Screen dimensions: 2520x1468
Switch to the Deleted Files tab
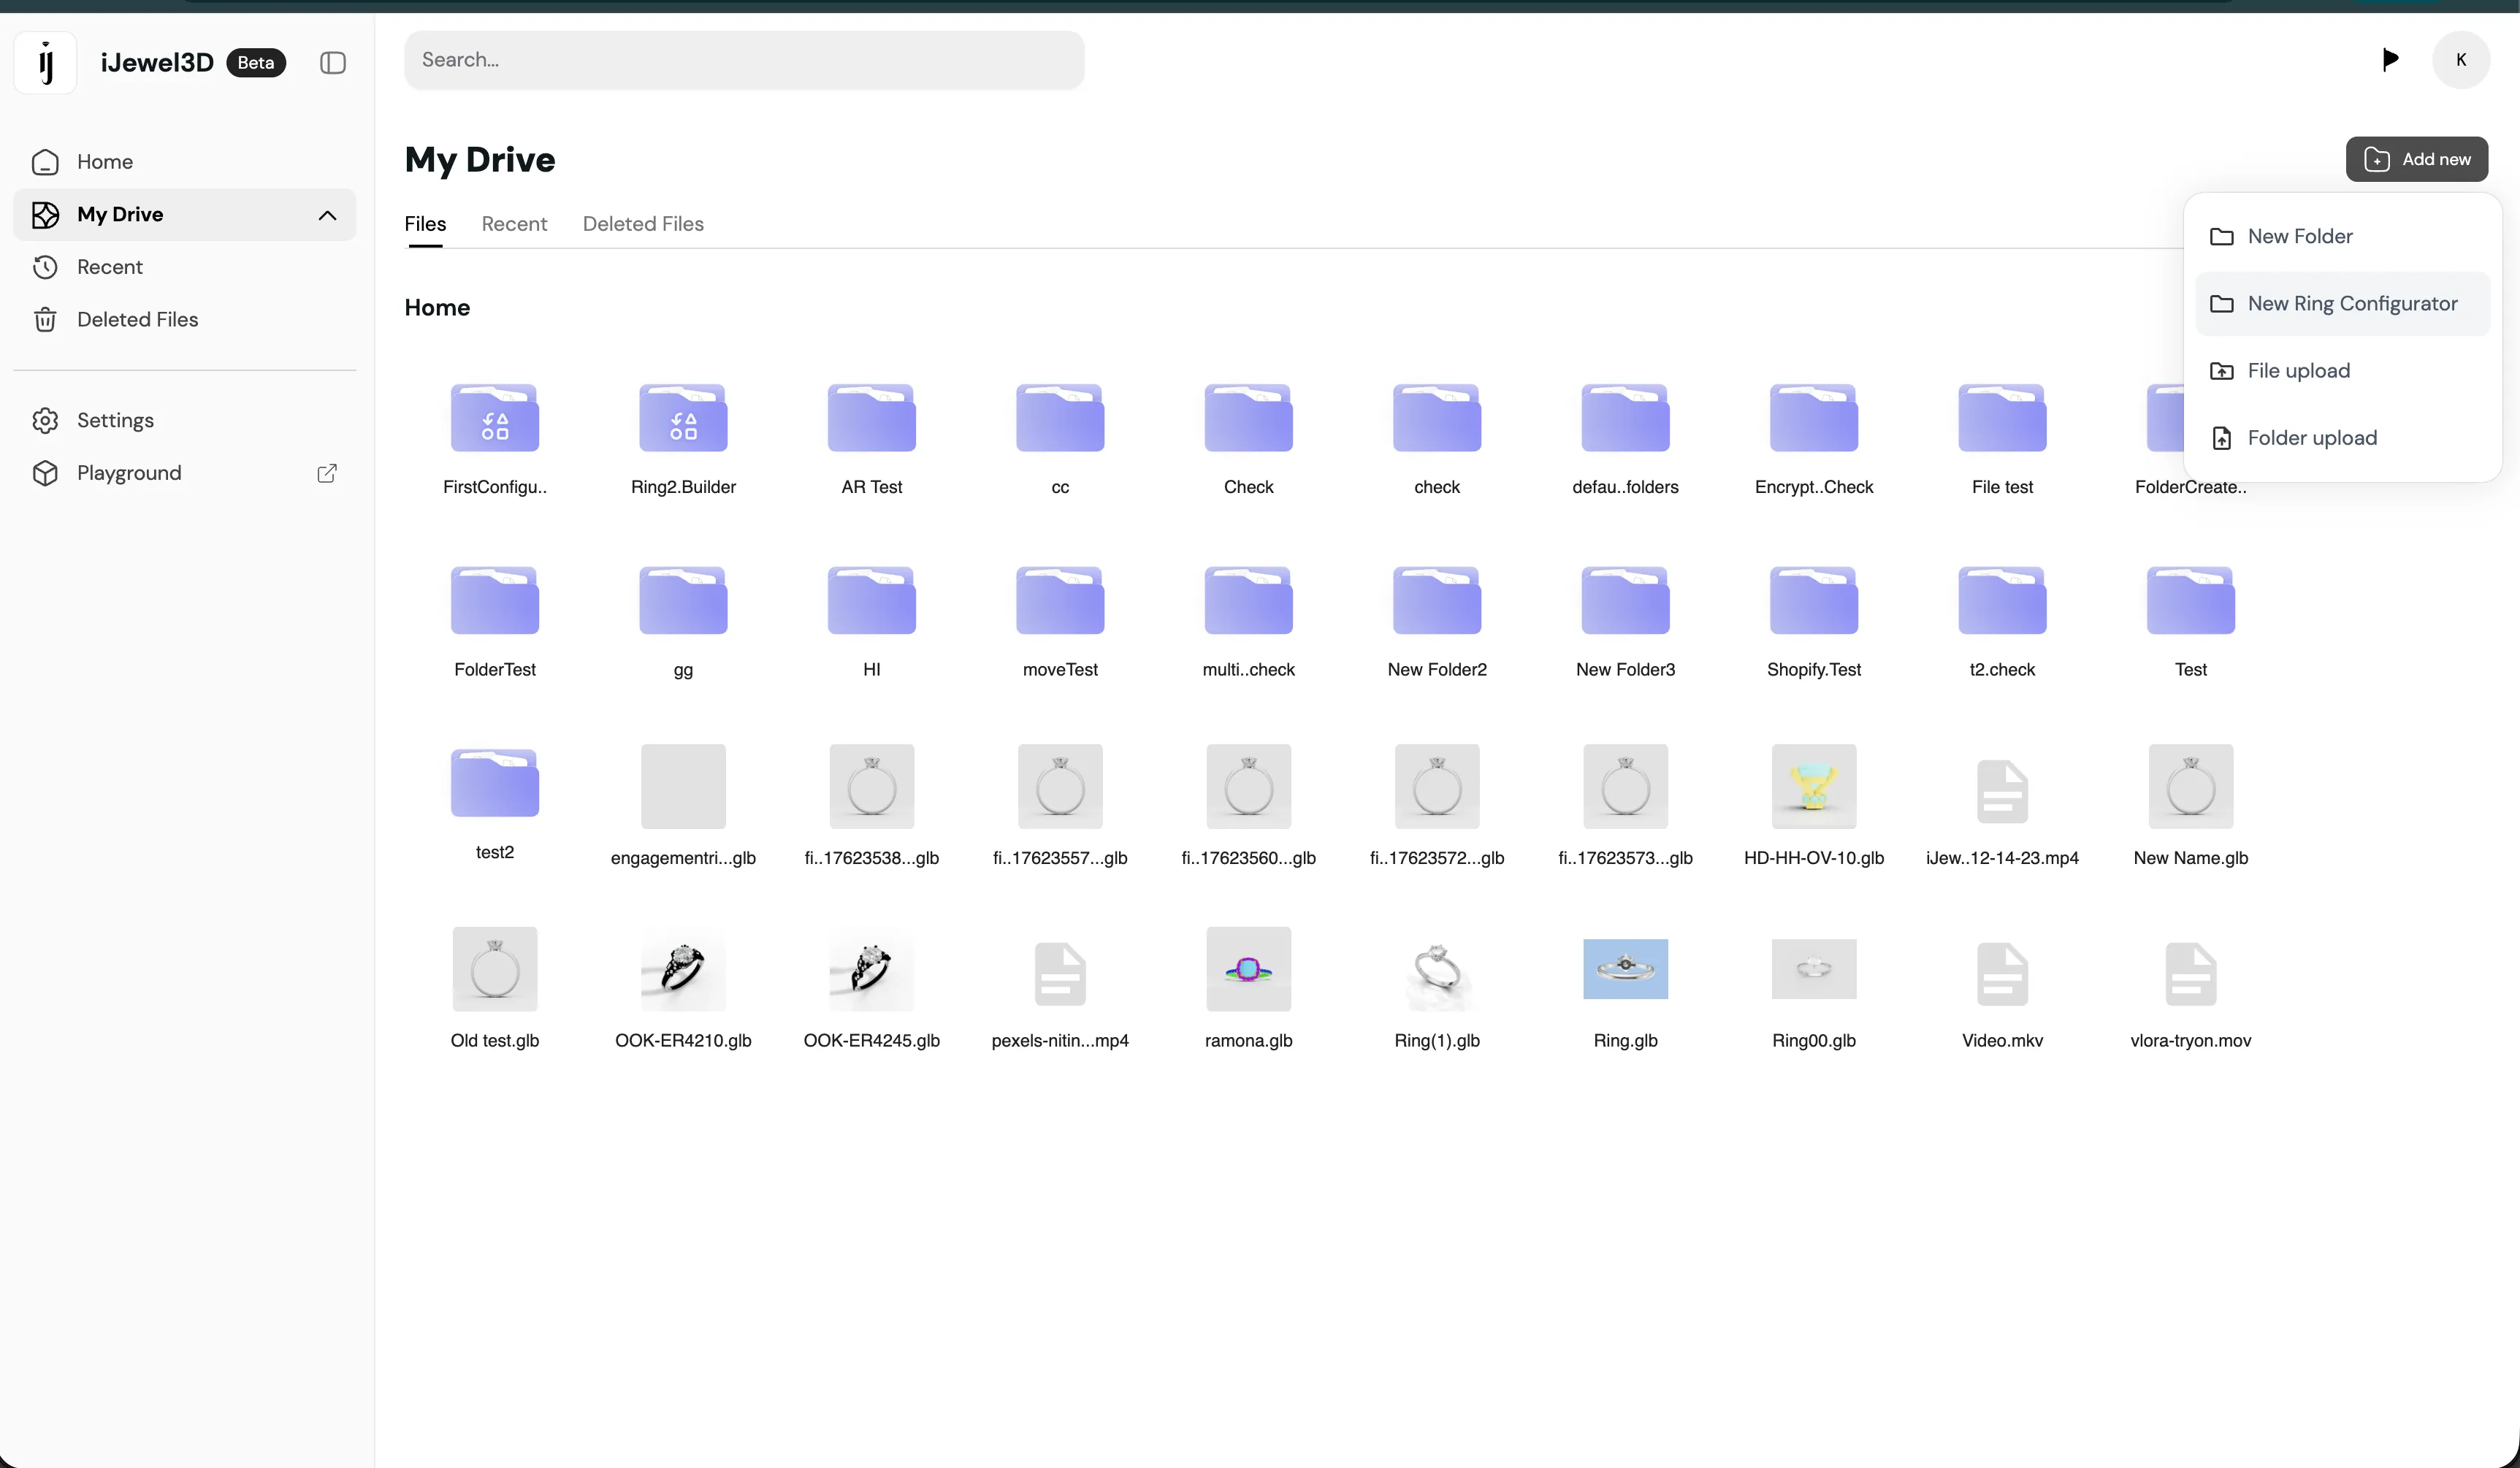(643, 224)
